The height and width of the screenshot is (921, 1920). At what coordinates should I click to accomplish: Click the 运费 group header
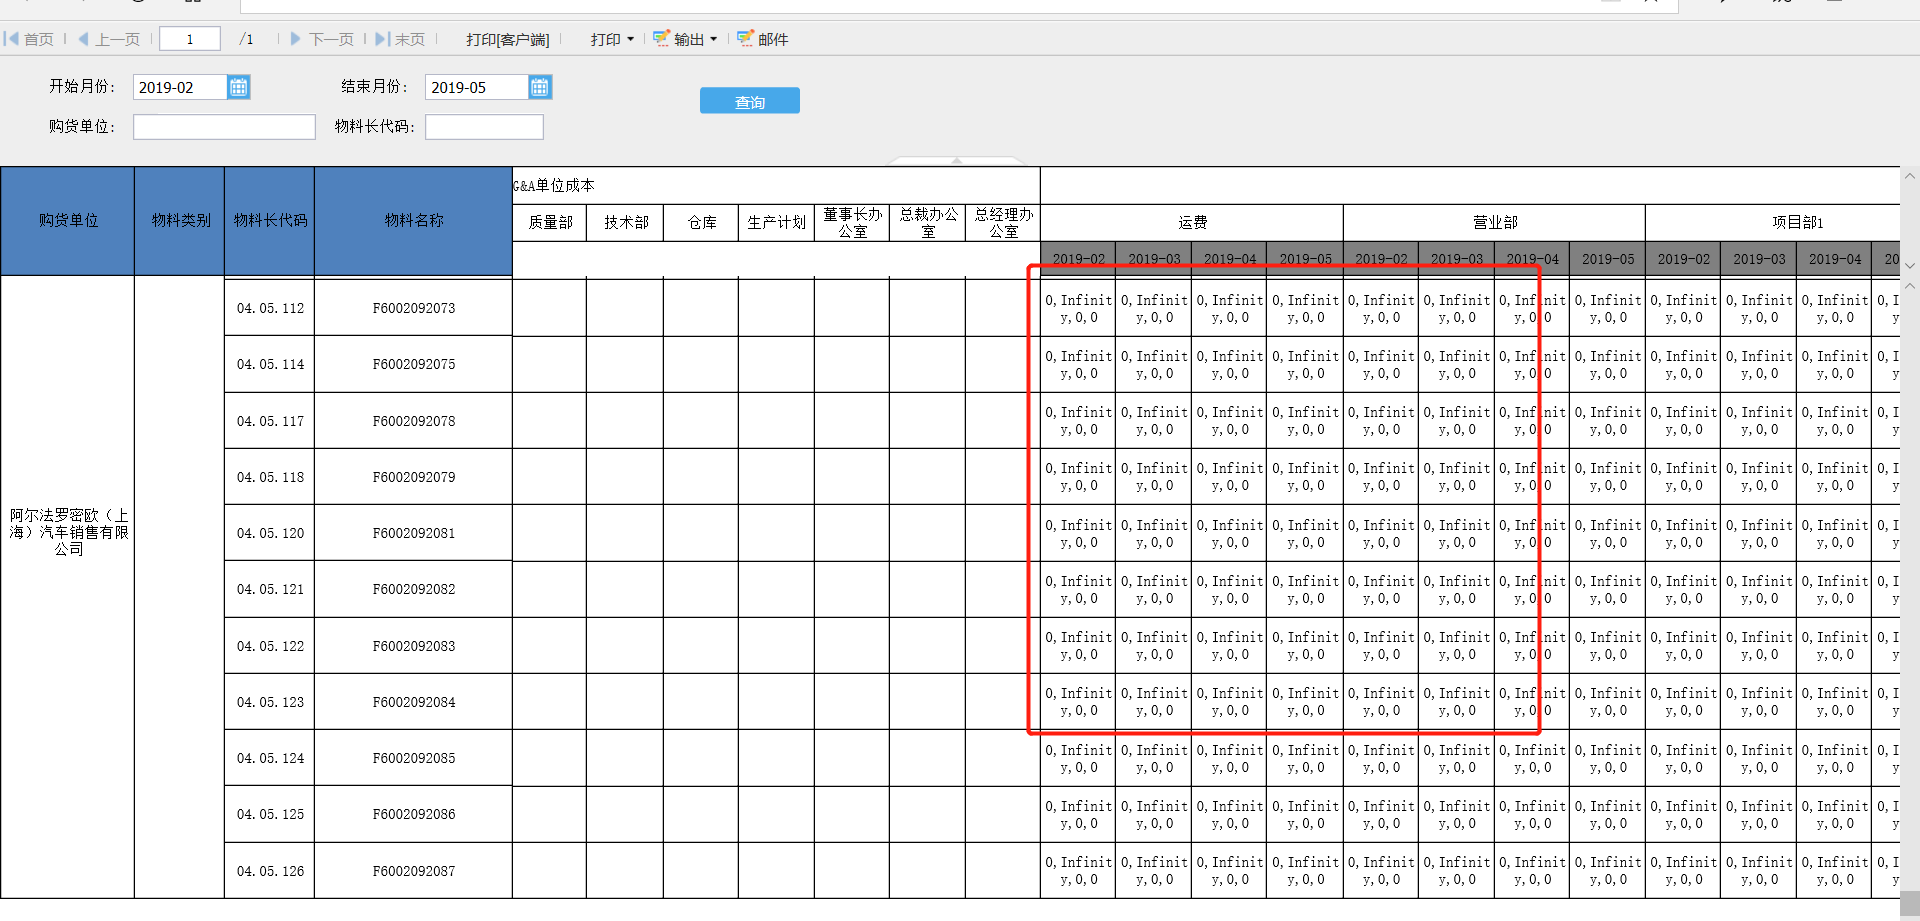coord(1192,222)
